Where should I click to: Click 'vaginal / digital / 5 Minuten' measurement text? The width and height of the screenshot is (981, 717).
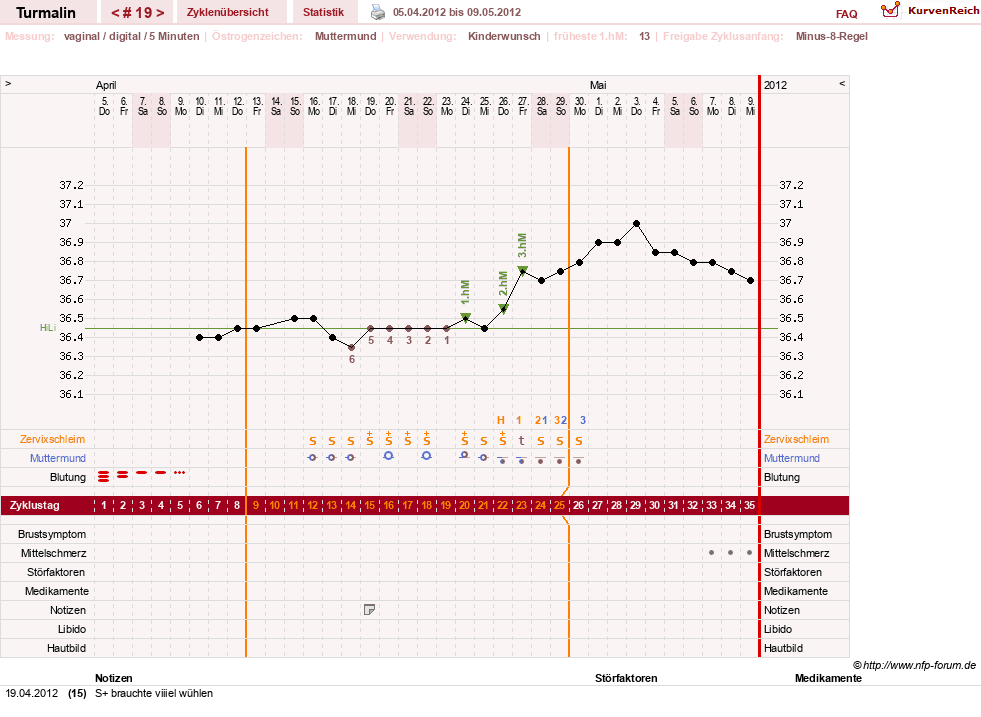pyautogui.click(x=131, y=36)
